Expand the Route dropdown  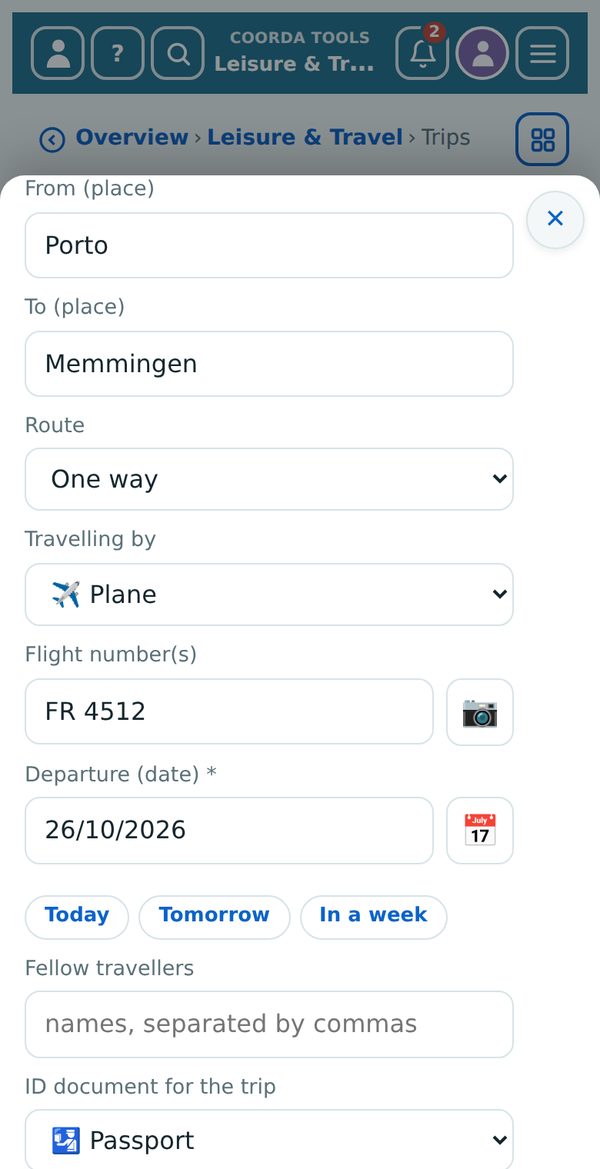[269, 479]
